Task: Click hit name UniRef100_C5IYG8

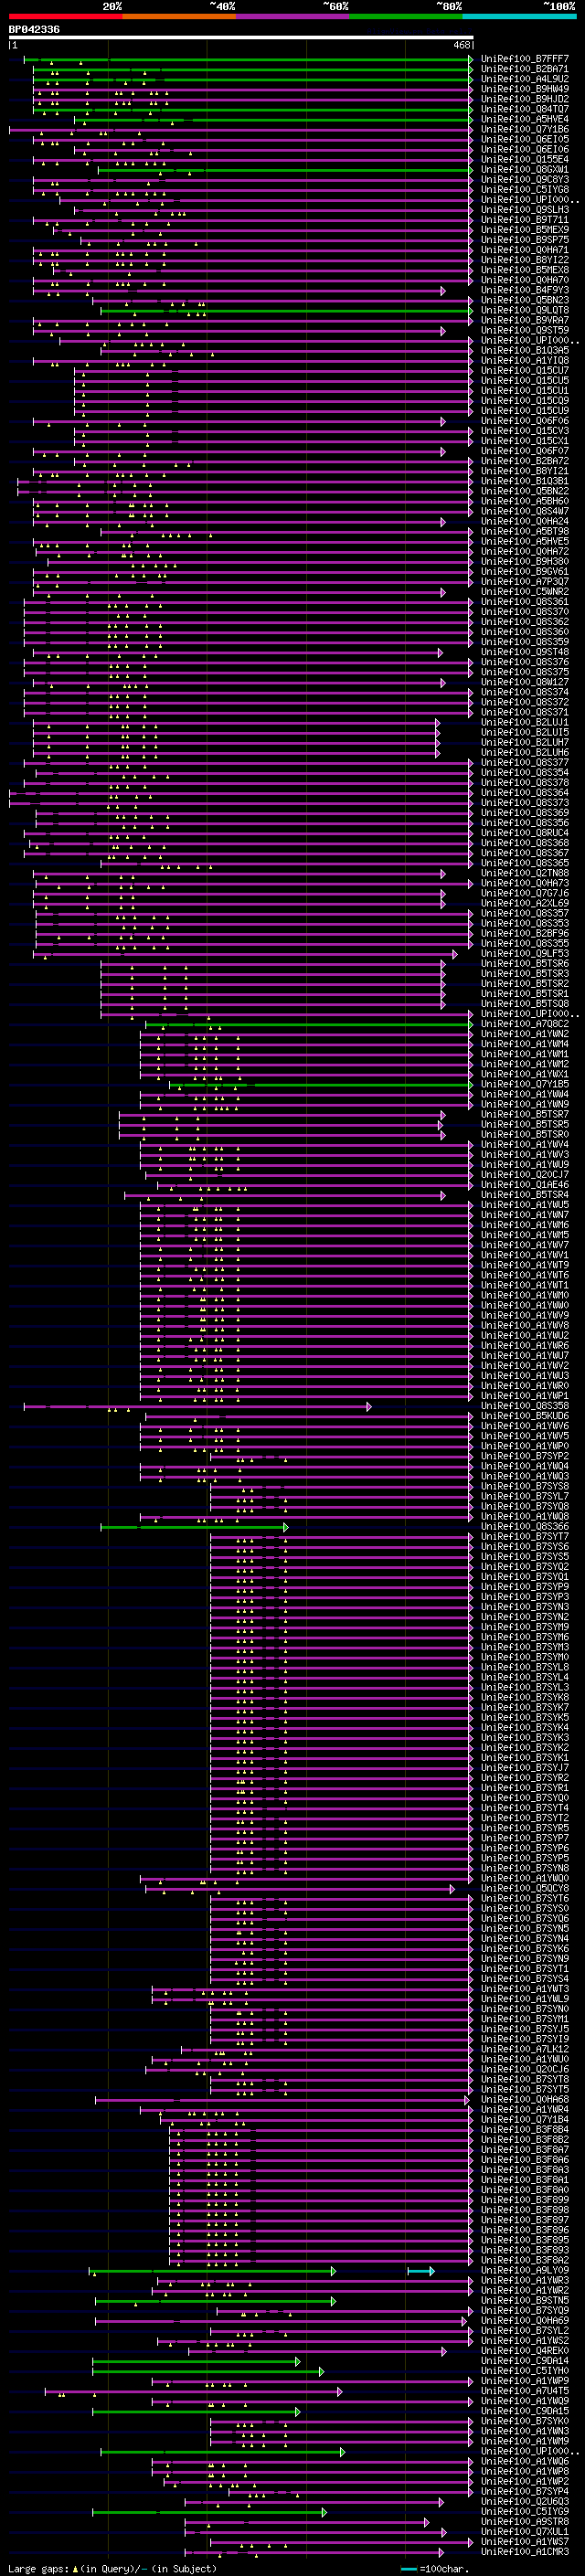Action: point(525,190)
